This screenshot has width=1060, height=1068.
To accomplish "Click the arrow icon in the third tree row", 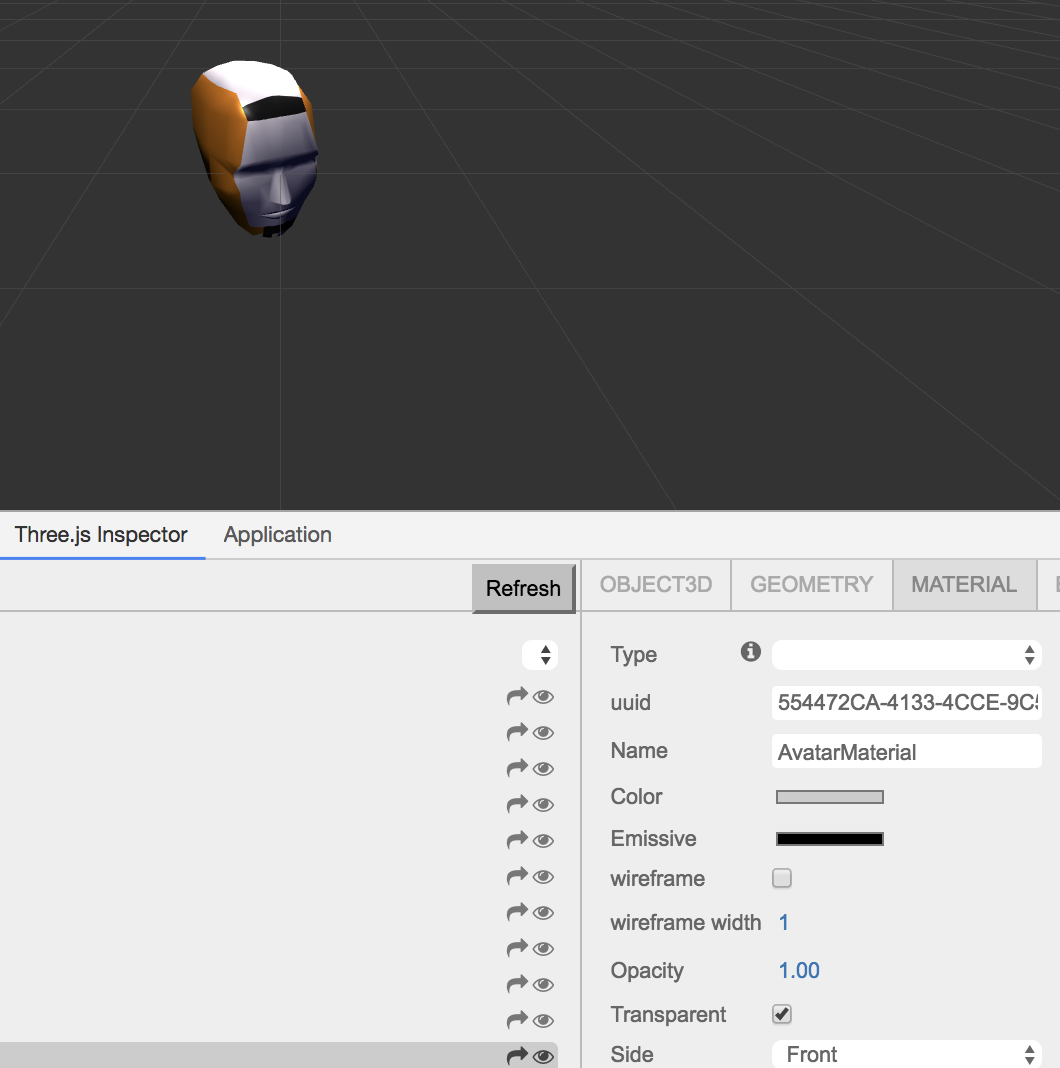I will pos(517,768).
